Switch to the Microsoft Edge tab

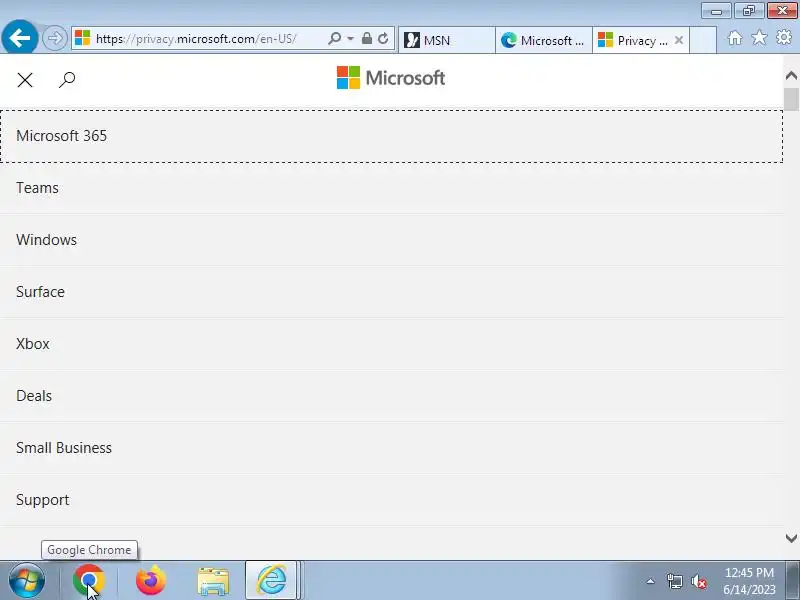click(x=543, y=40)
